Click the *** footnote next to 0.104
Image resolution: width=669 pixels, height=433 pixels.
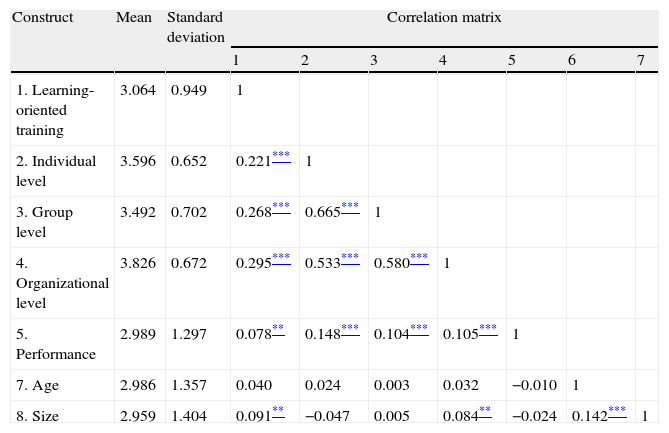pos(419,327)
